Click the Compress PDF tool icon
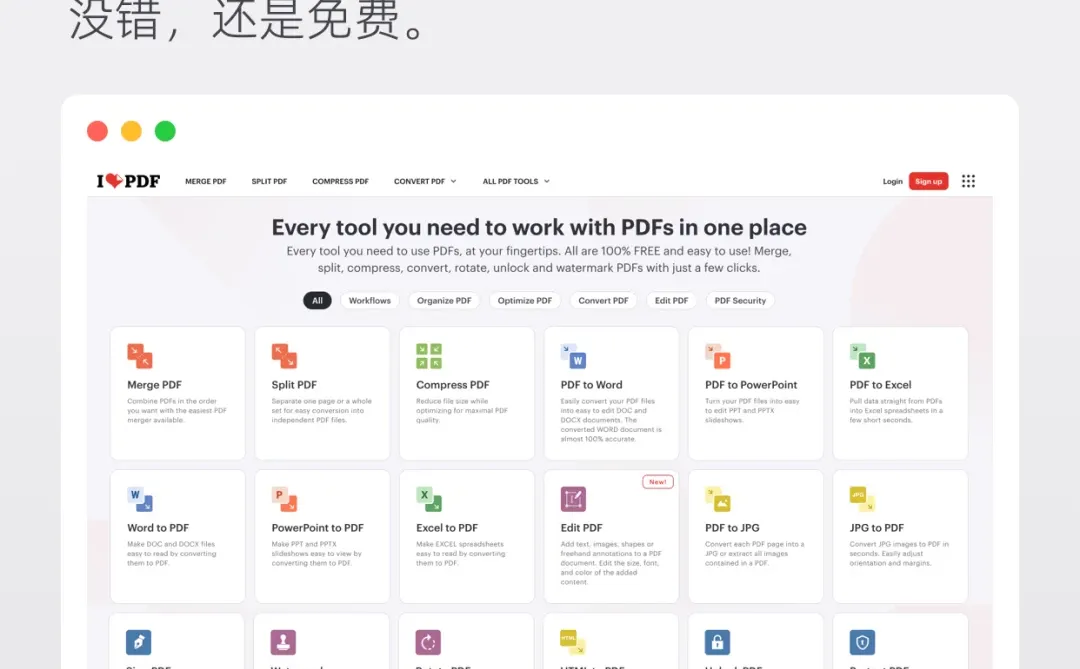The height and width of the screenshot is (669, 1080). [x=429, y=356]
